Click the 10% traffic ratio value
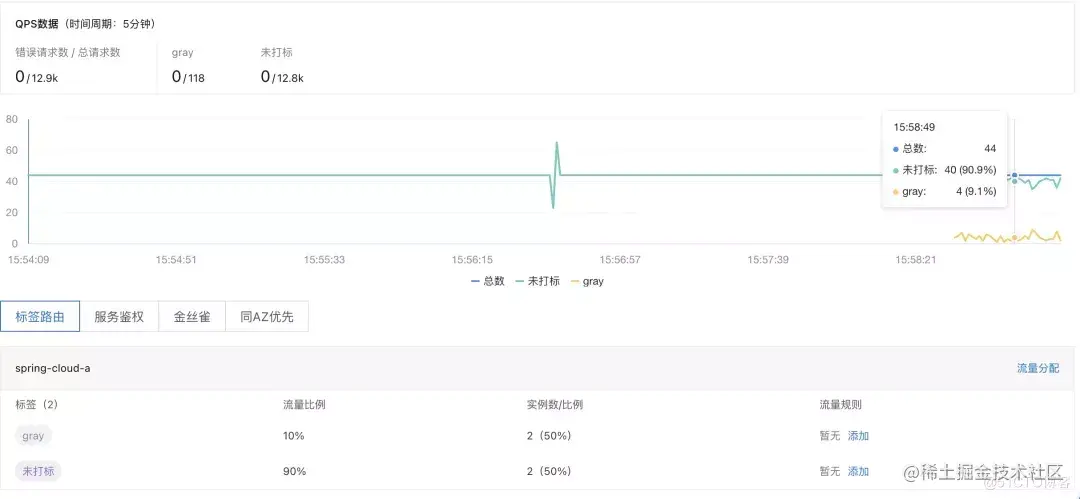Image resolution: width=1080 pixels, height=499 pixels. point(293,436)
